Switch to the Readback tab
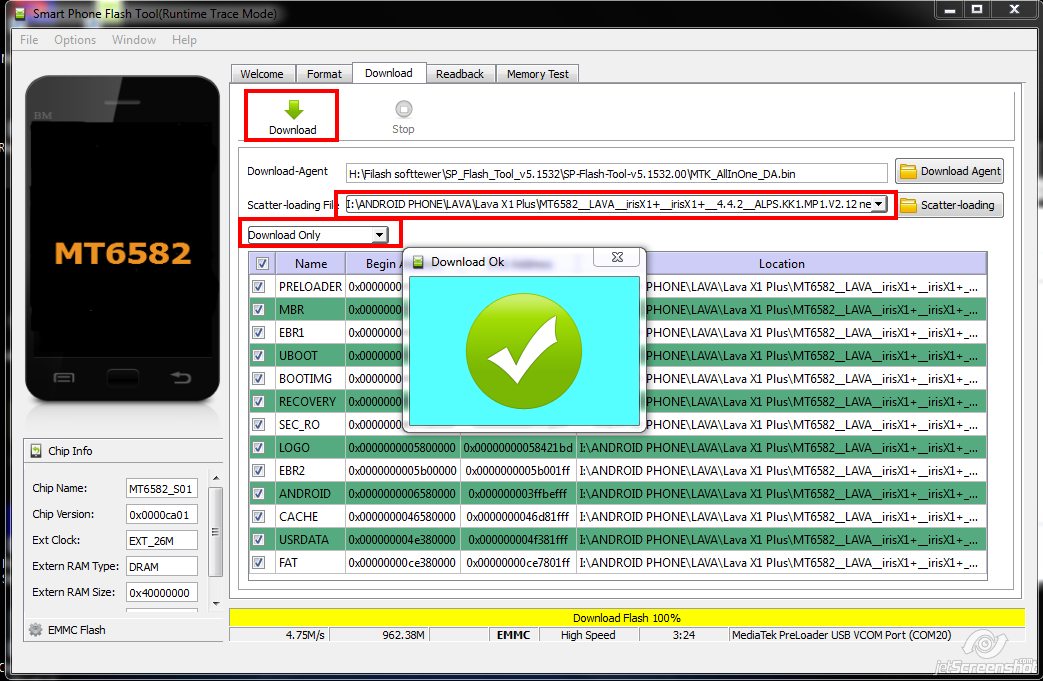 point(460,74)
